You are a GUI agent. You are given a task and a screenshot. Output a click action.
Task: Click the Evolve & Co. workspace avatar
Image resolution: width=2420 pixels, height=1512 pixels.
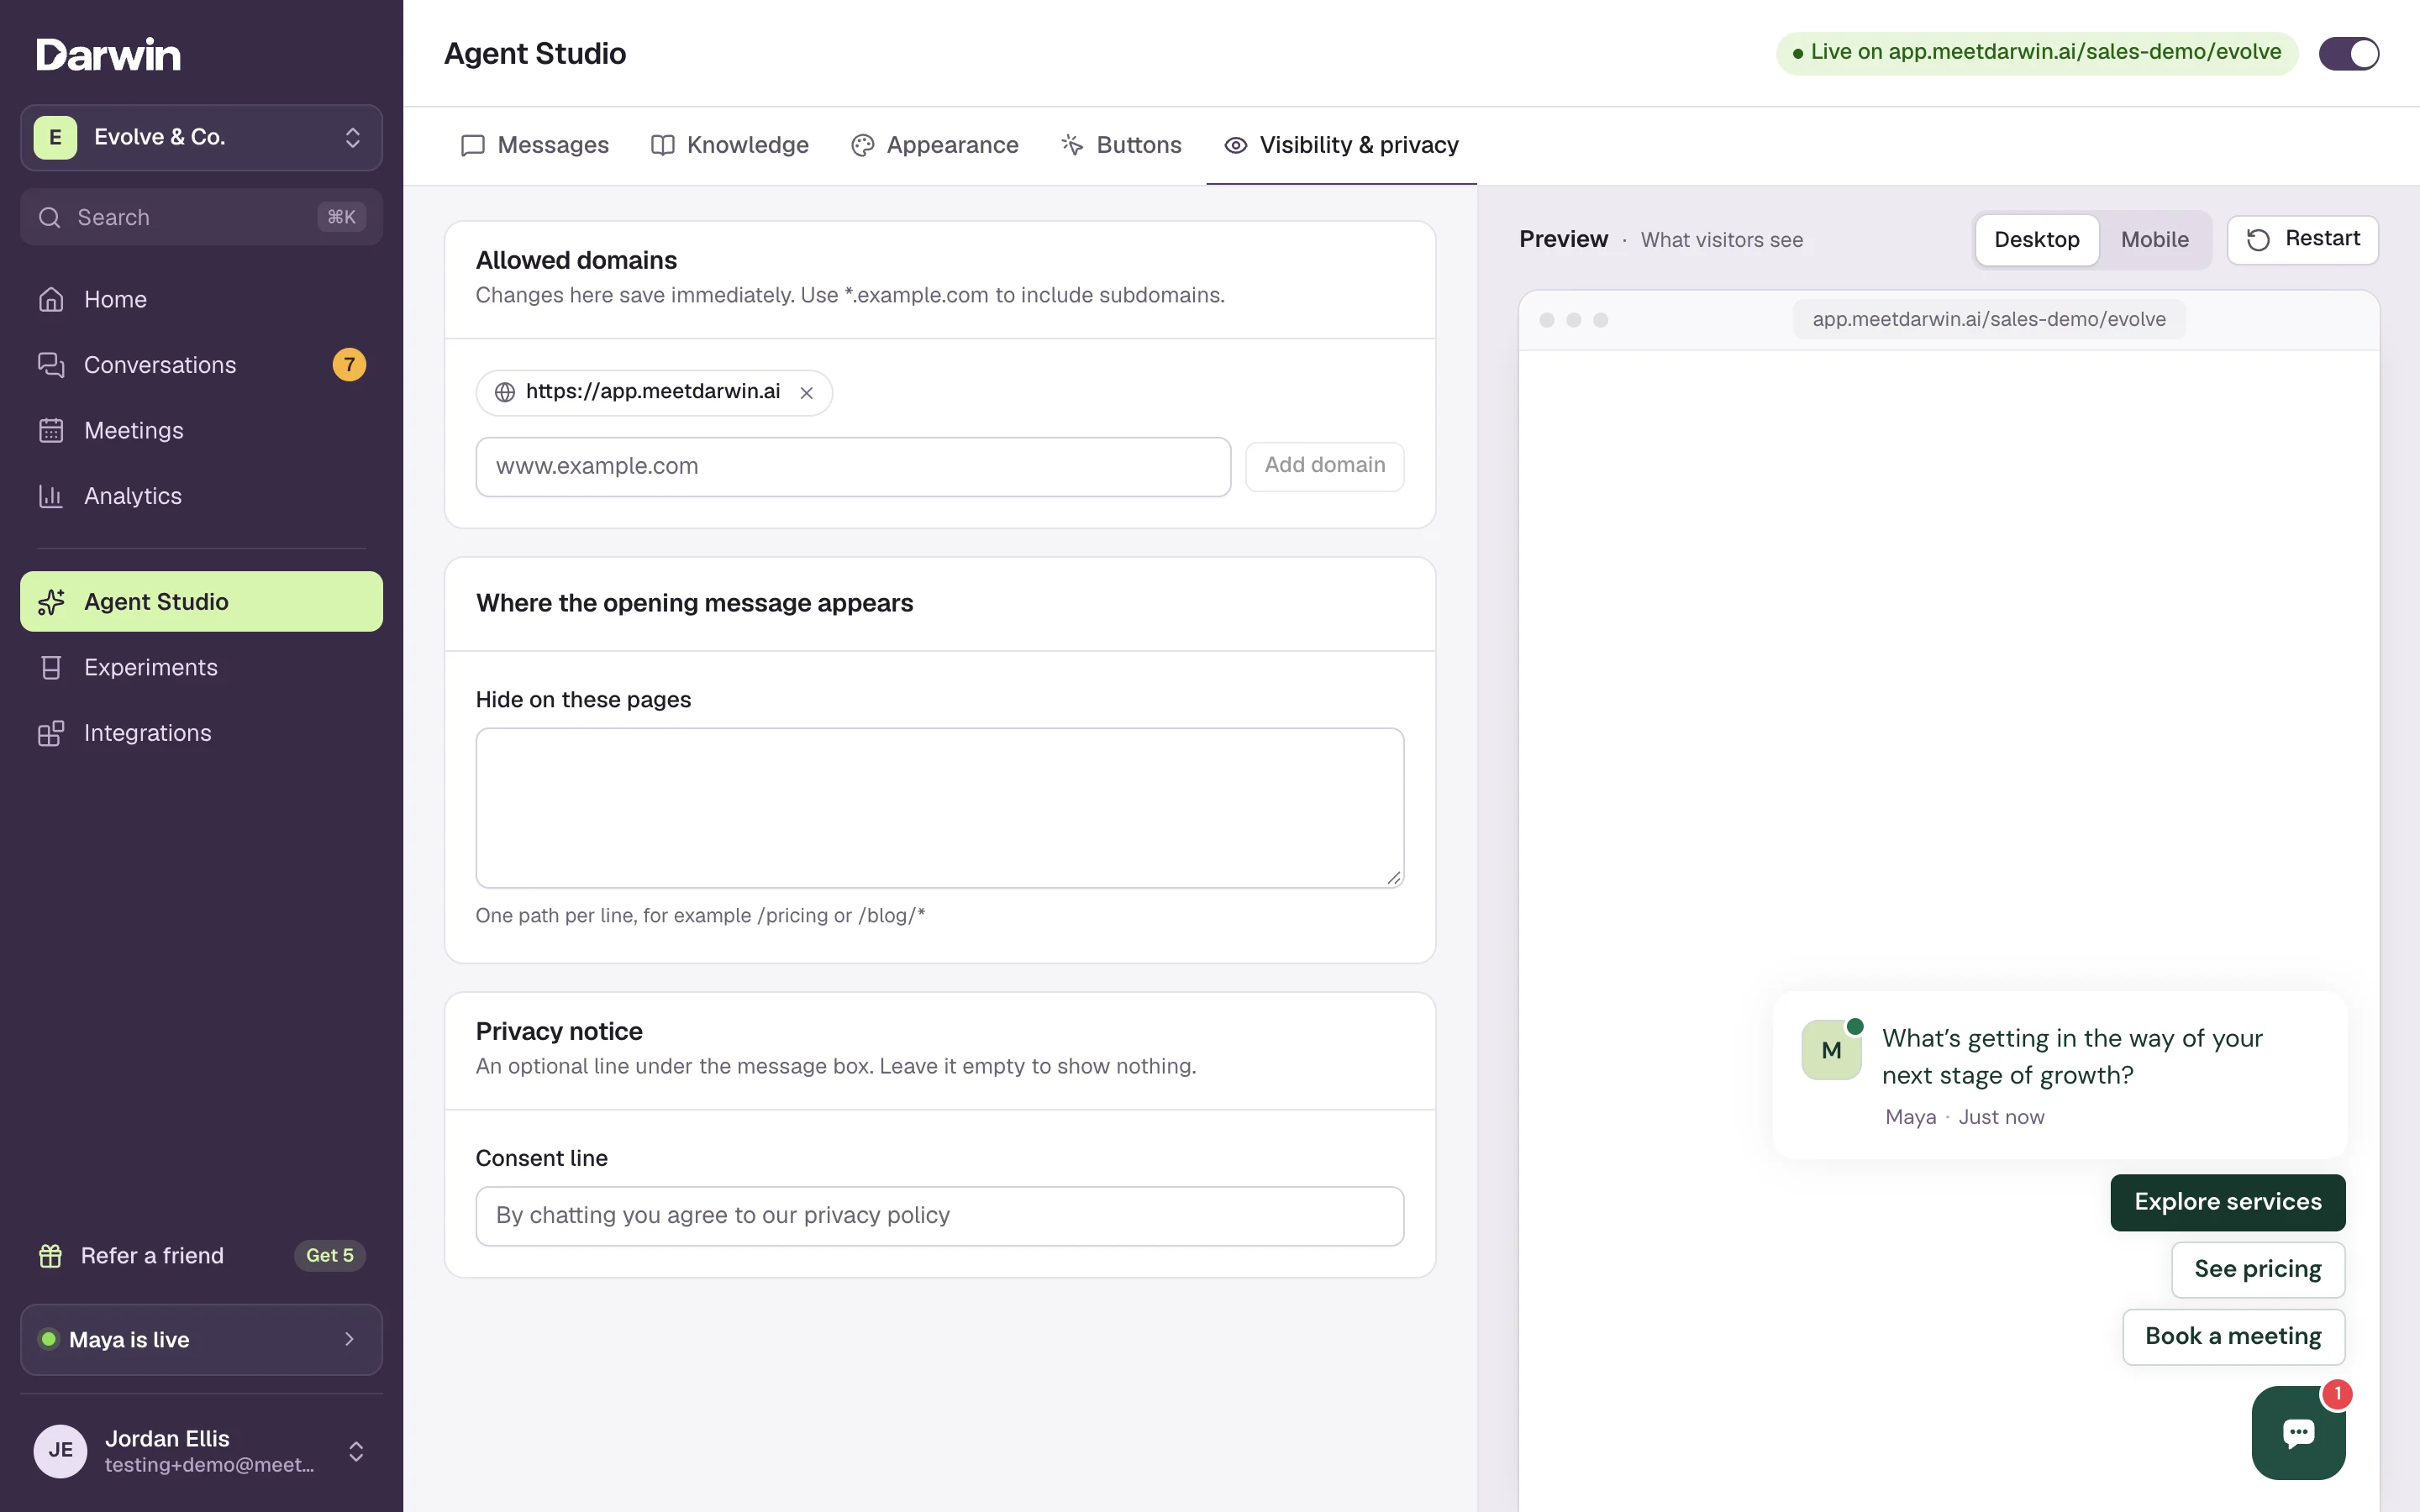coord(56,137)
